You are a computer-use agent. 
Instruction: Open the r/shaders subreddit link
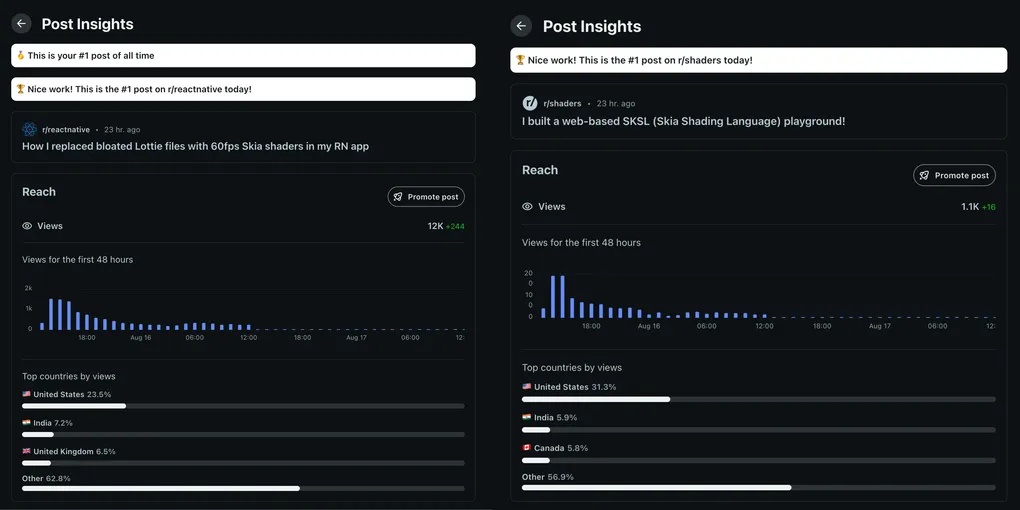click(x=562, y=103)
